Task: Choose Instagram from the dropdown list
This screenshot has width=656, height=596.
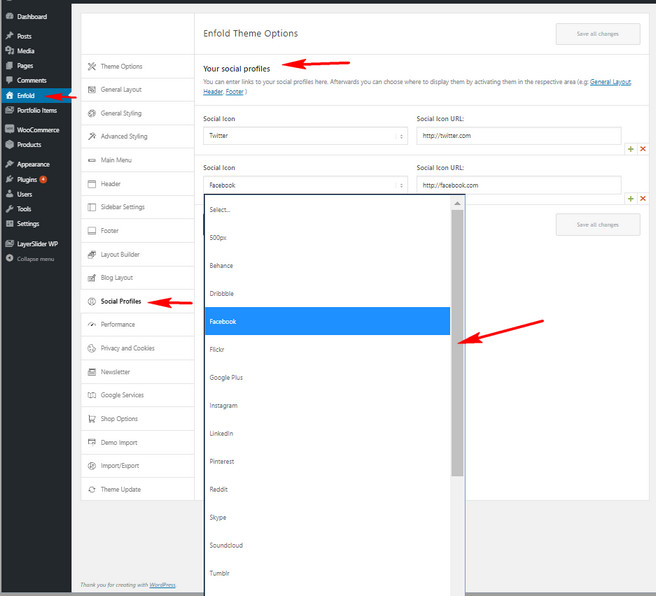Action: tap(328, 405)
